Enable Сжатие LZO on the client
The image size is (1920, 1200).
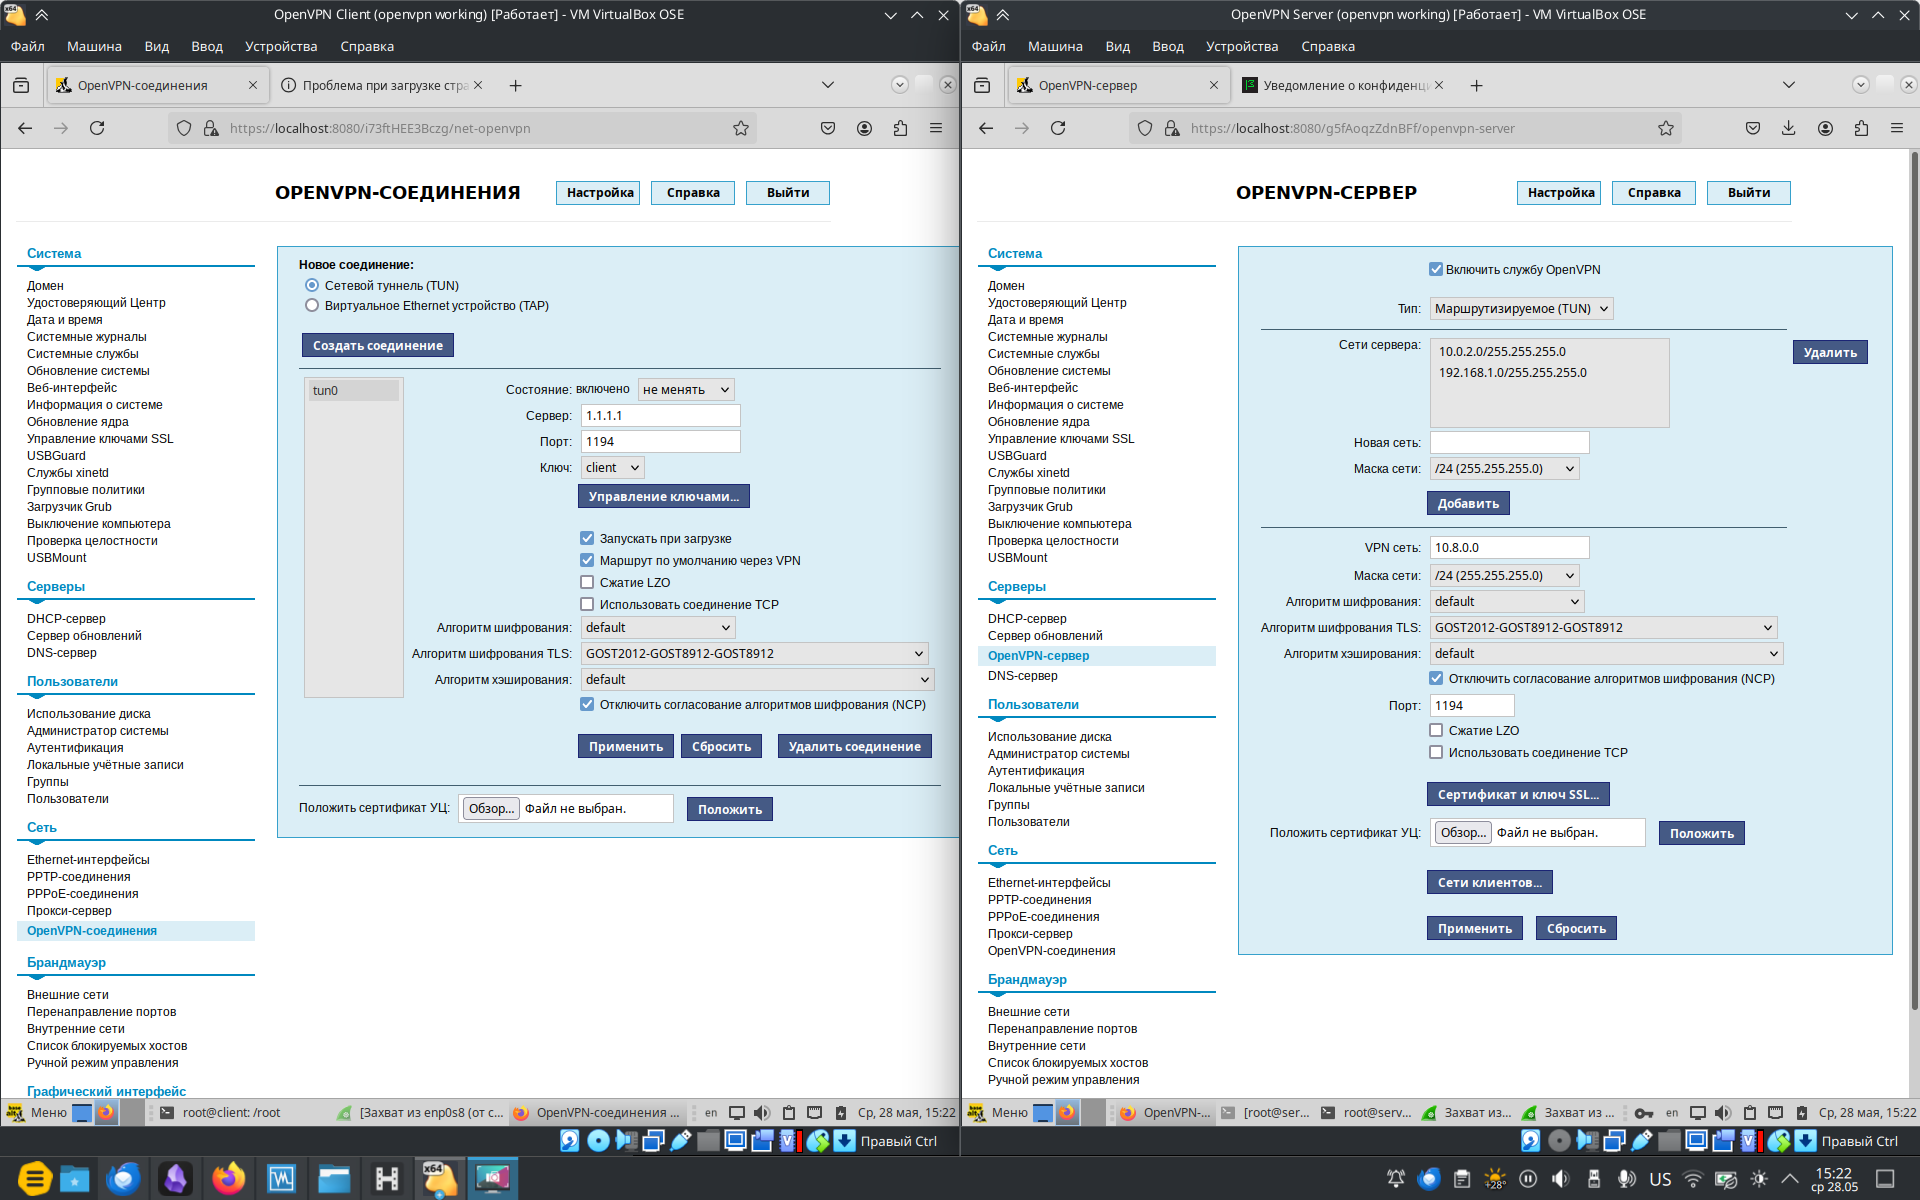click(x=587, y=583)
